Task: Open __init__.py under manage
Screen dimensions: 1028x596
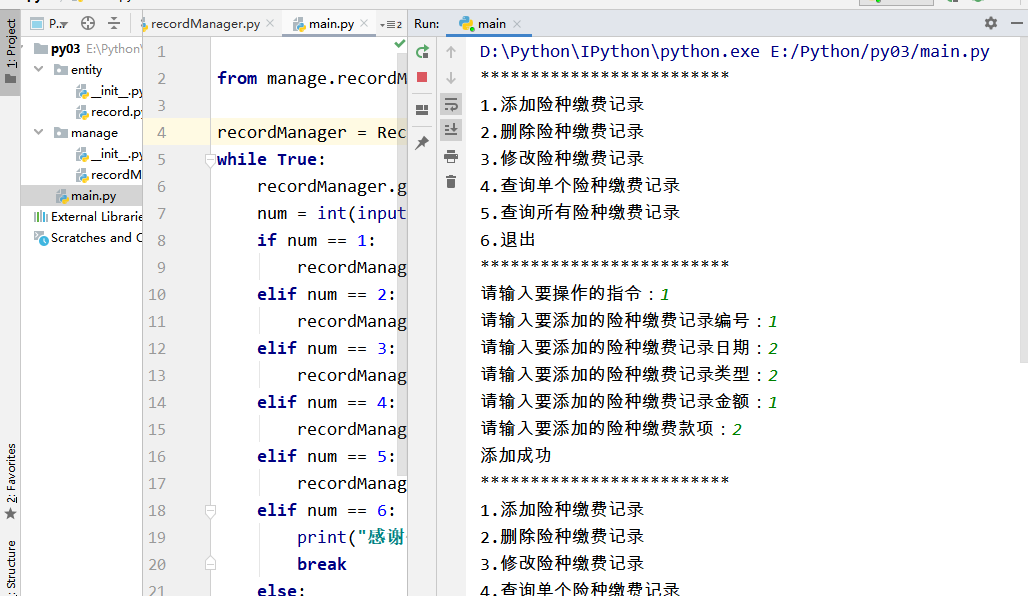Action: (109, 153)
